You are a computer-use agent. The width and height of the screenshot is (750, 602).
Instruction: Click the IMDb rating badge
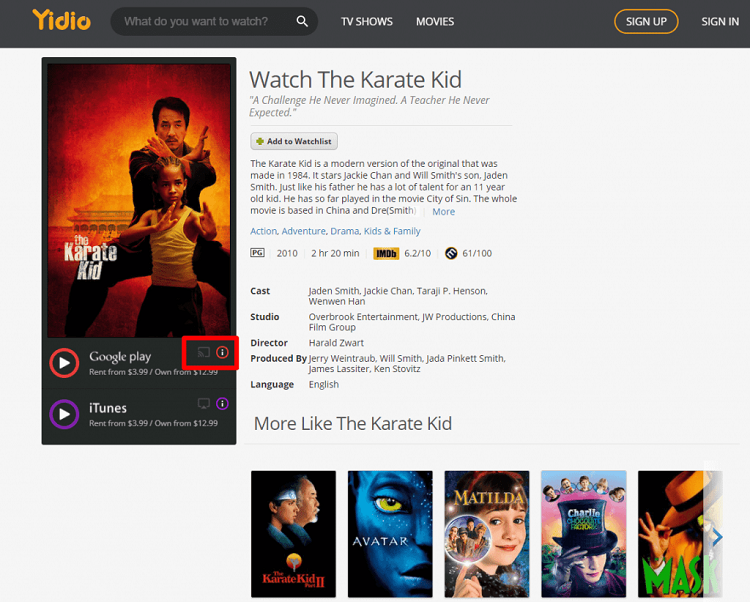(x=386, y=253)
